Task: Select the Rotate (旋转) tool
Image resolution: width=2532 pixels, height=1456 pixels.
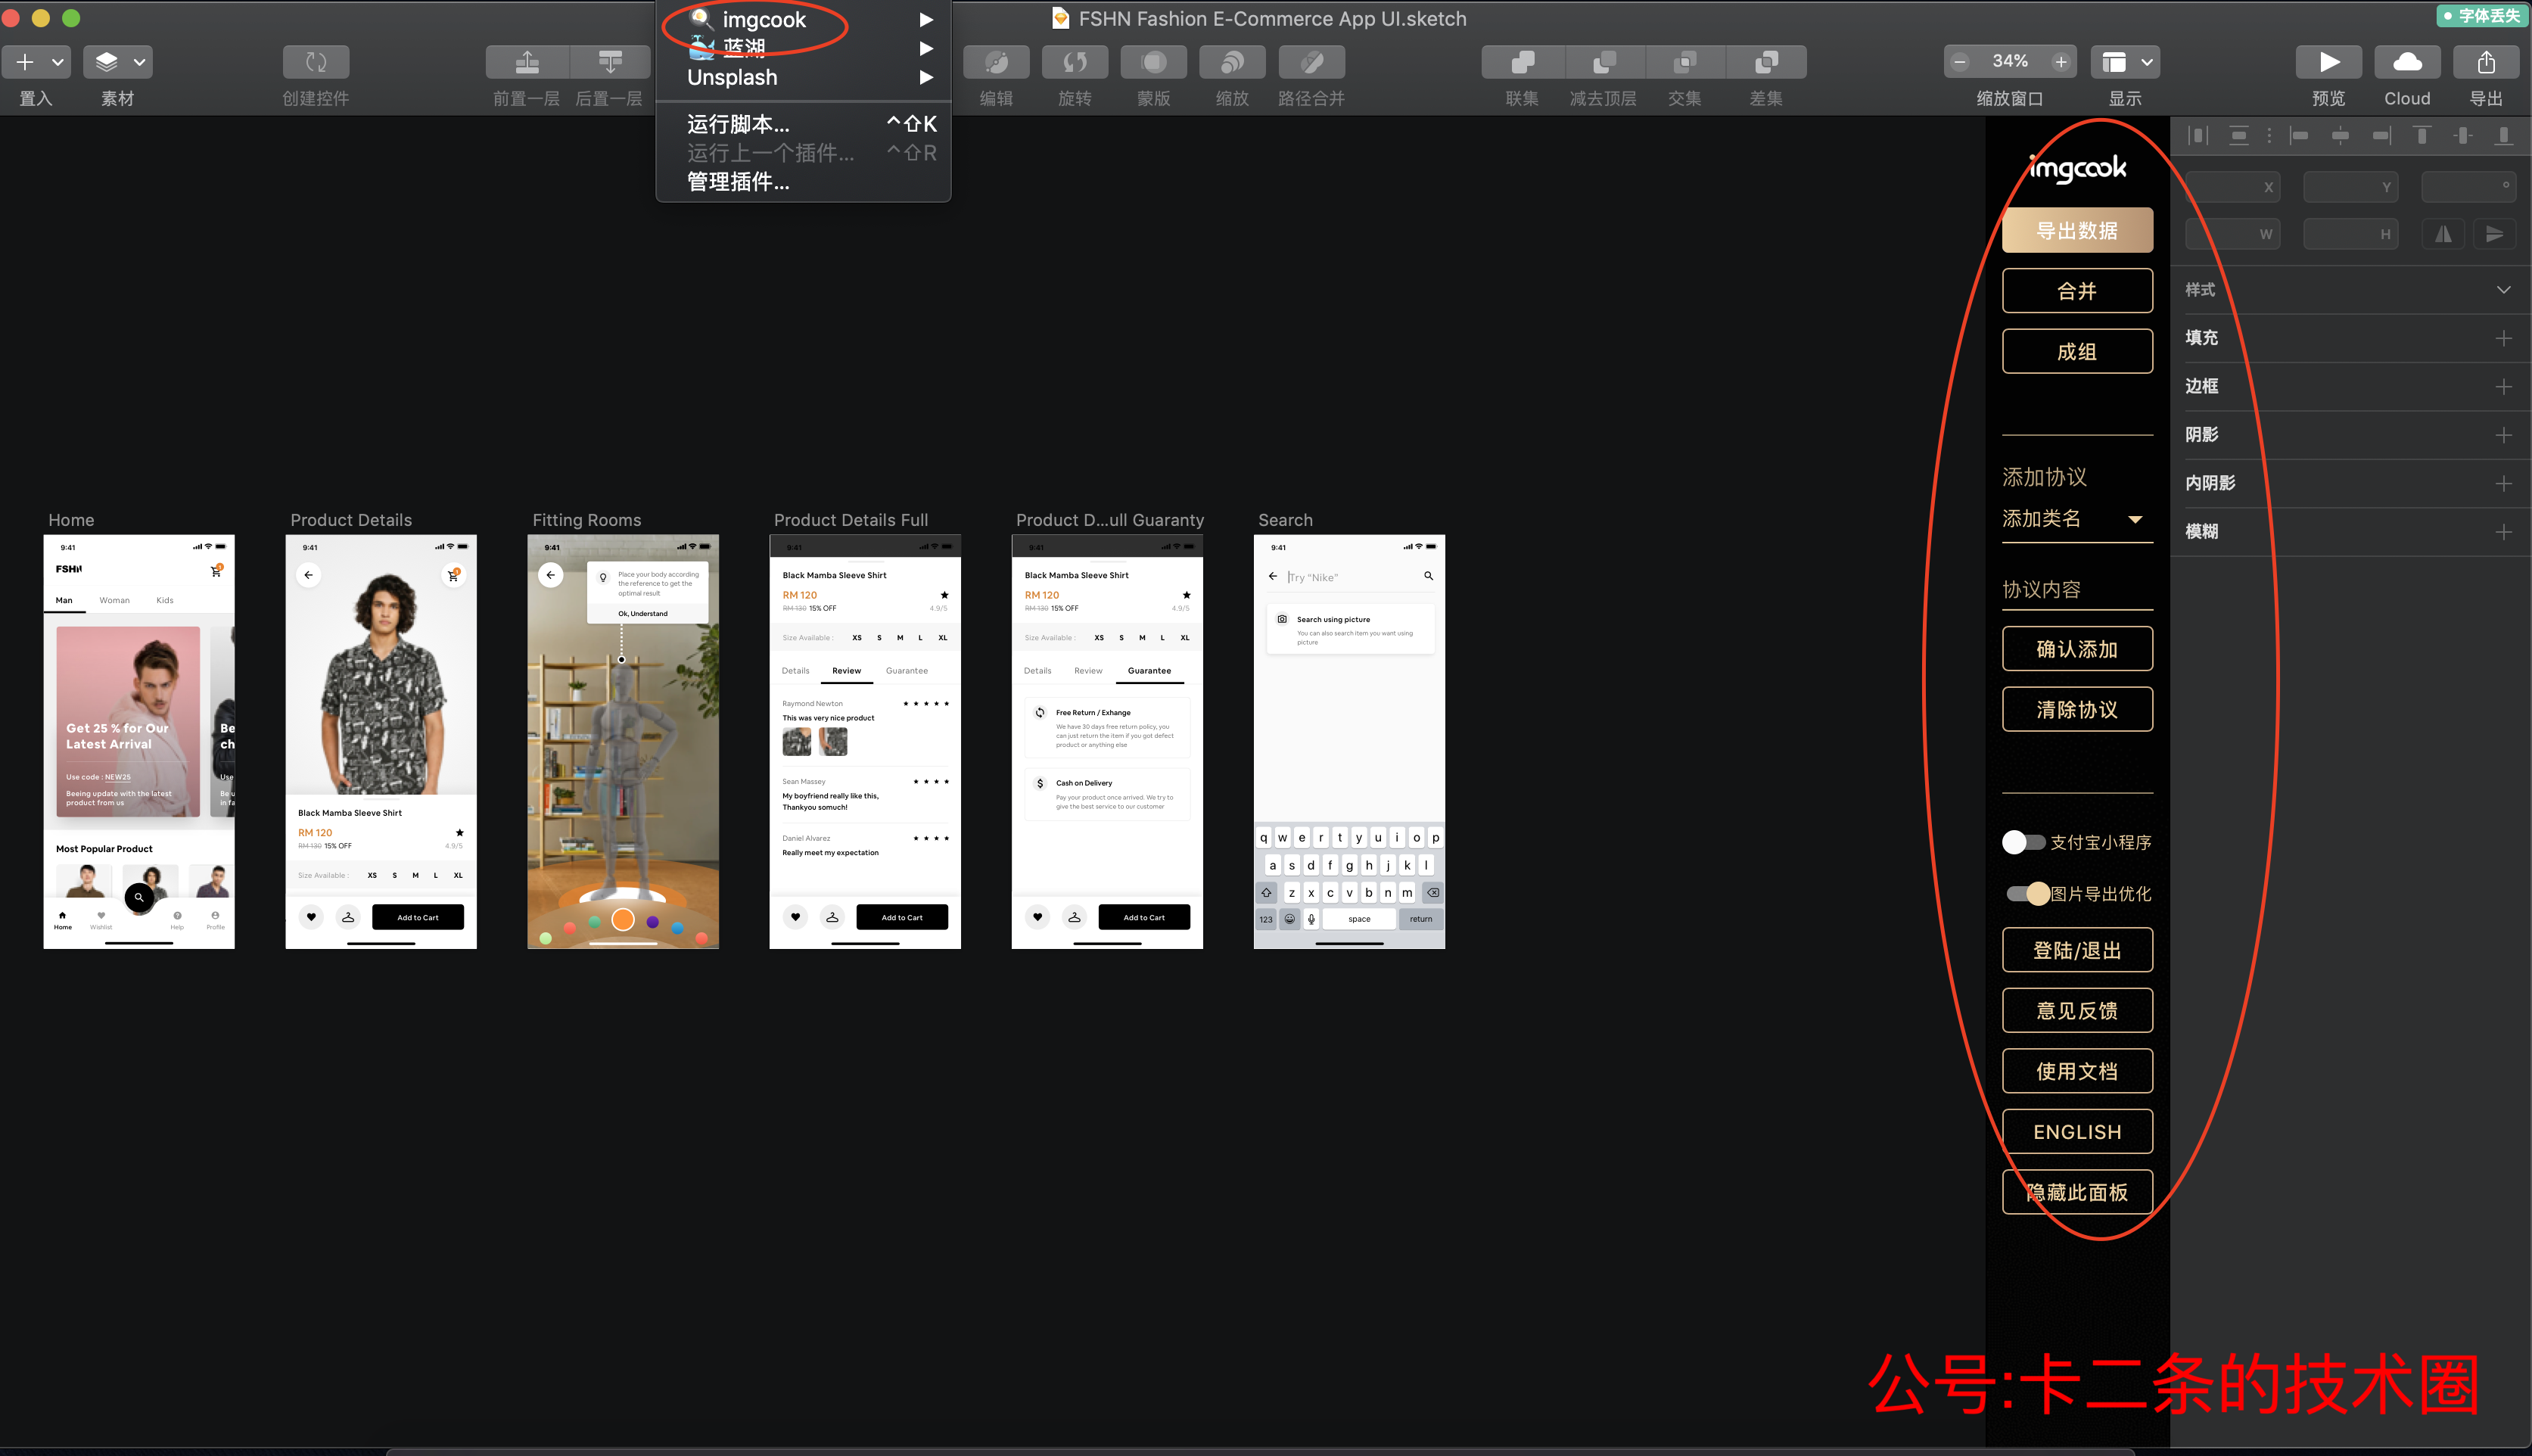Action: click(x=1075, y=62)
